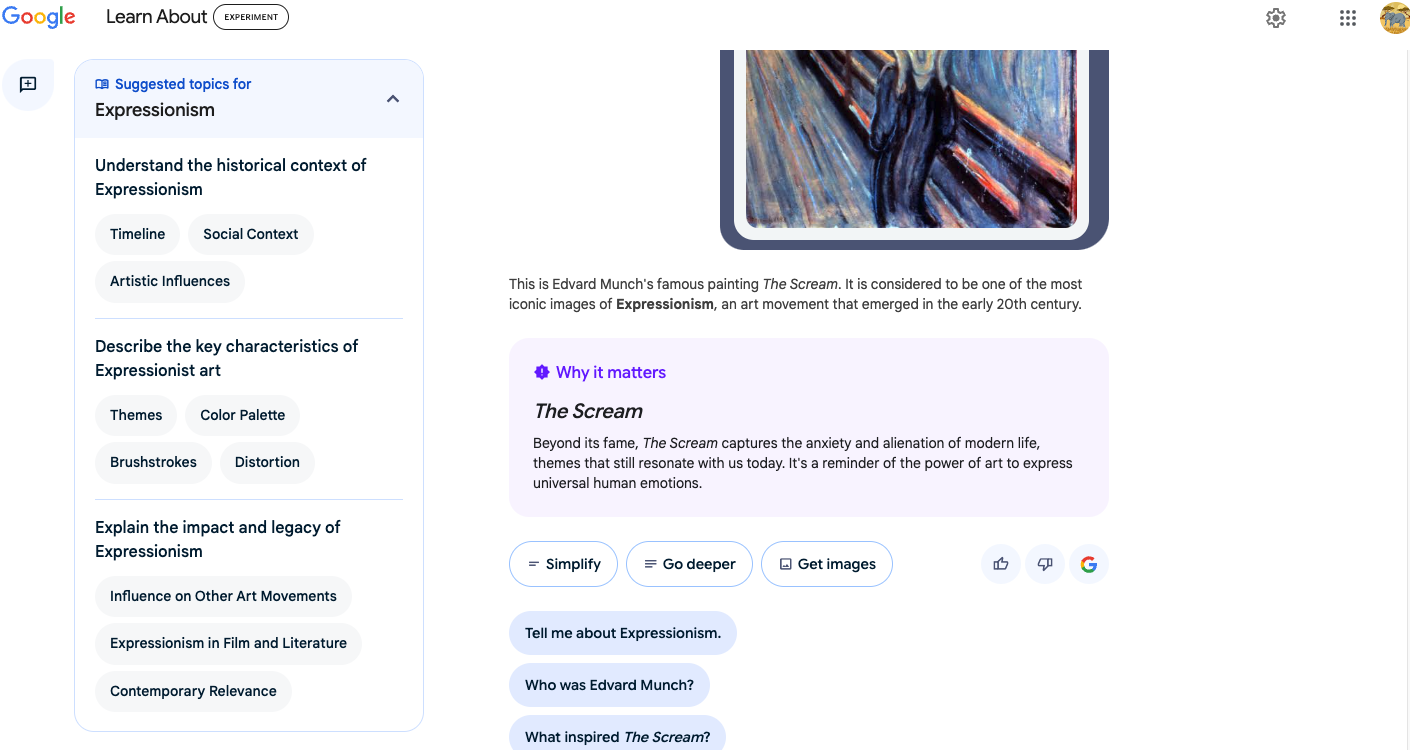
Task: Select the Distortion topic chip
Action: (x=267, y=461)
